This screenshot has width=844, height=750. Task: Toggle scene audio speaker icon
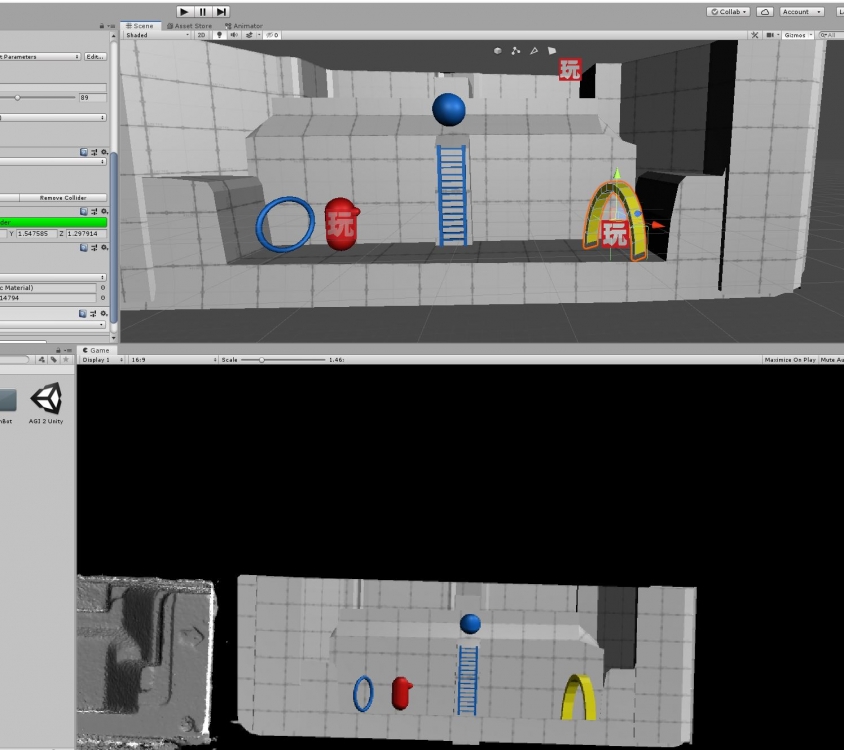pyautogui.click(x=234, y=35)
